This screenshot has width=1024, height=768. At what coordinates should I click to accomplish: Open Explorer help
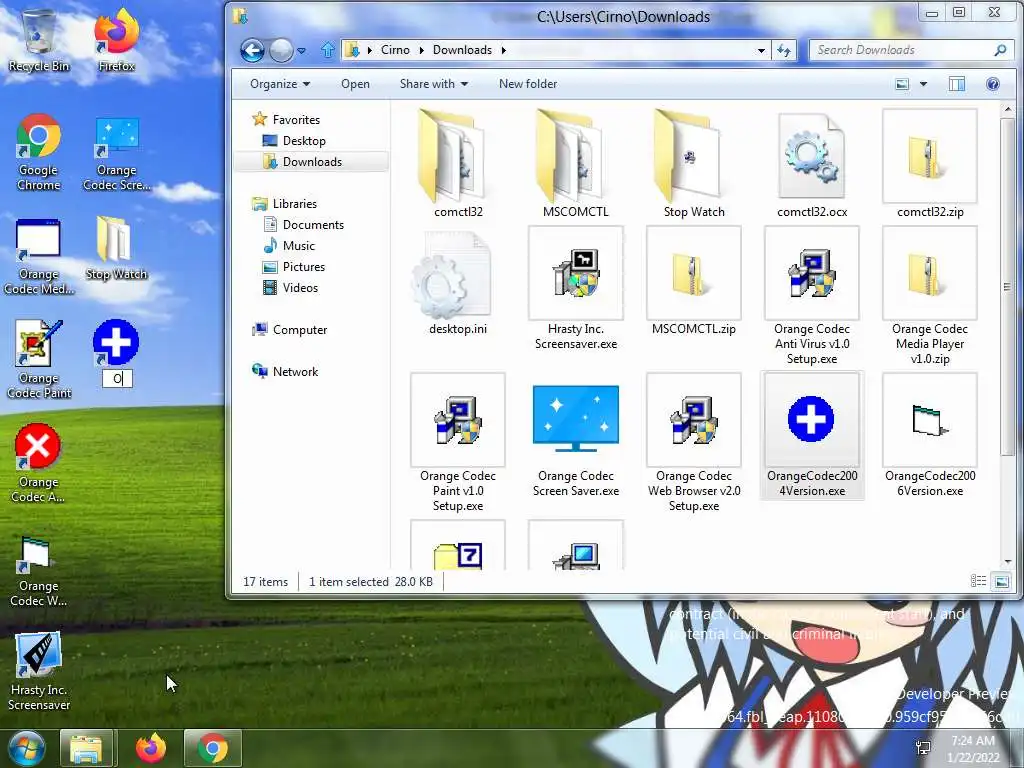[x=993, y=84]
